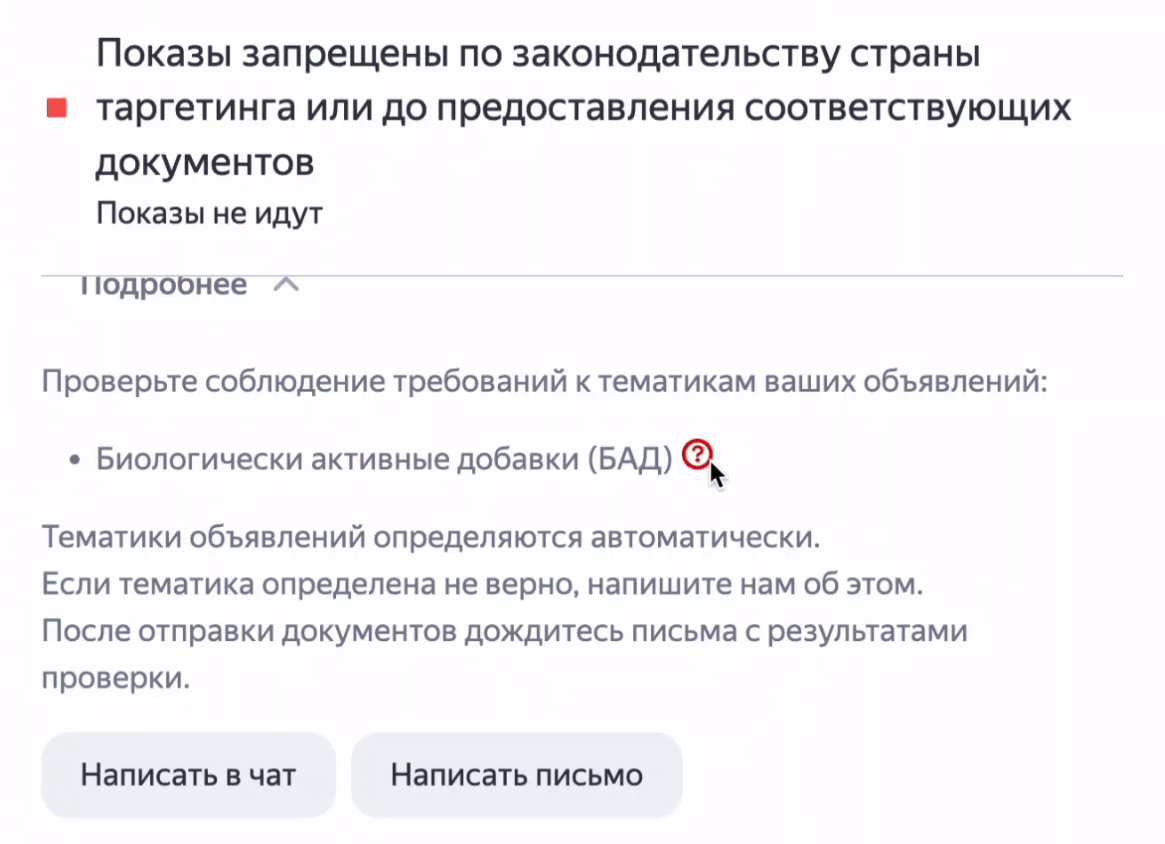Click the Проверьте соблюдение требований line
The height and width of the screenshot is (844, 1165).
tap(543, 382)
